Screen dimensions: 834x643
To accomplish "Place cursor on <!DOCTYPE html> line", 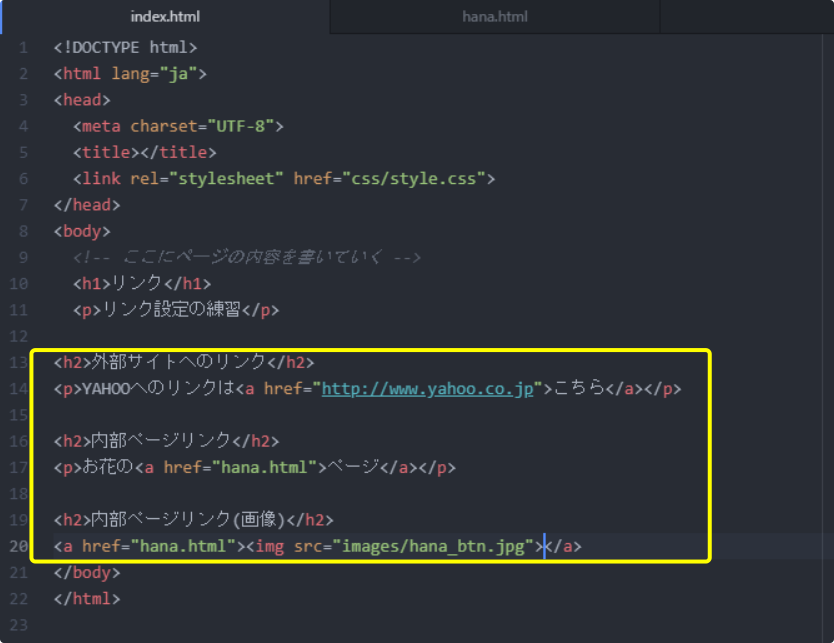I will (126, 47).
